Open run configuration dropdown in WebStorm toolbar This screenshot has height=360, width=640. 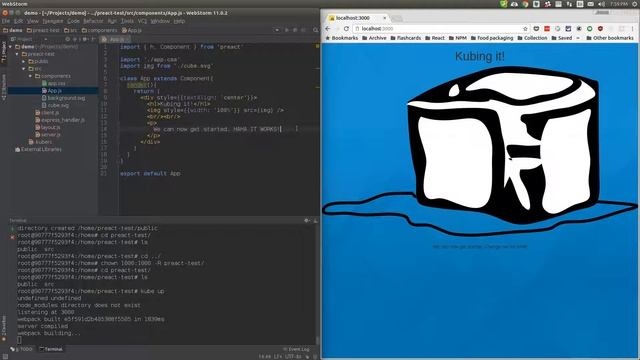[277, 30]
